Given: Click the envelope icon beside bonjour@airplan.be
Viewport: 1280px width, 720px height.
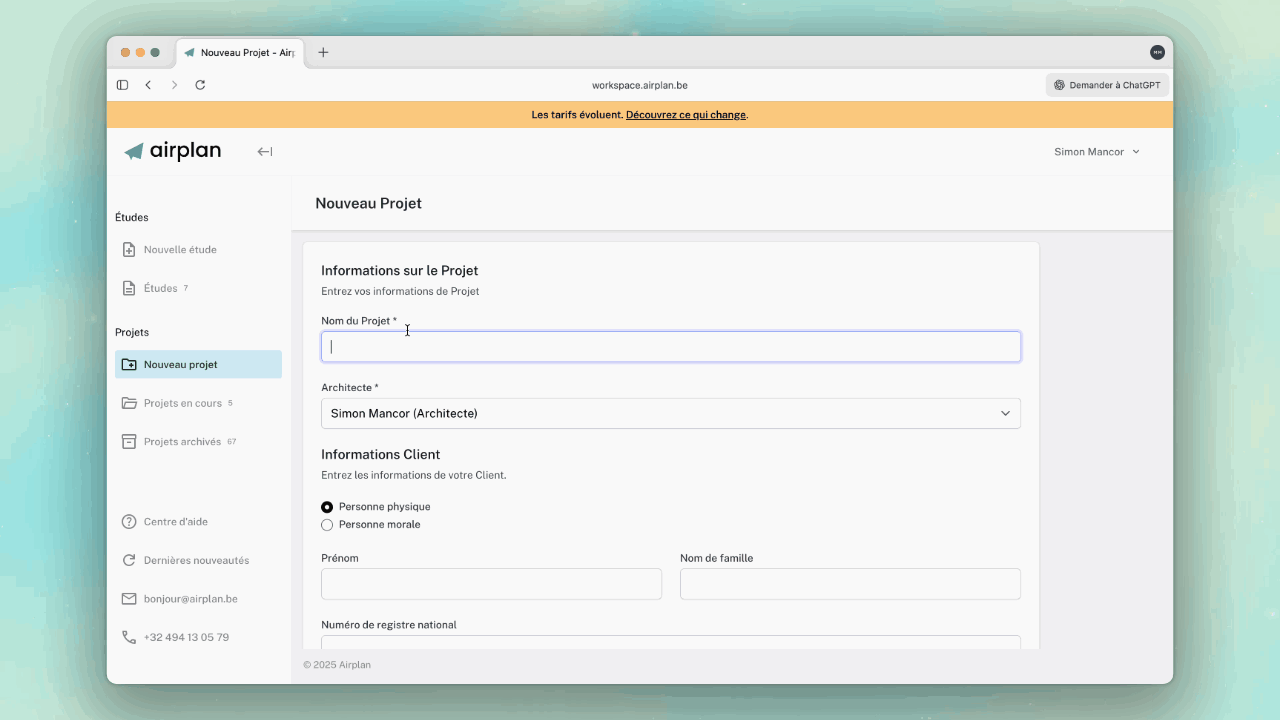Looking at the screenshot, I should tap(129, 599).
